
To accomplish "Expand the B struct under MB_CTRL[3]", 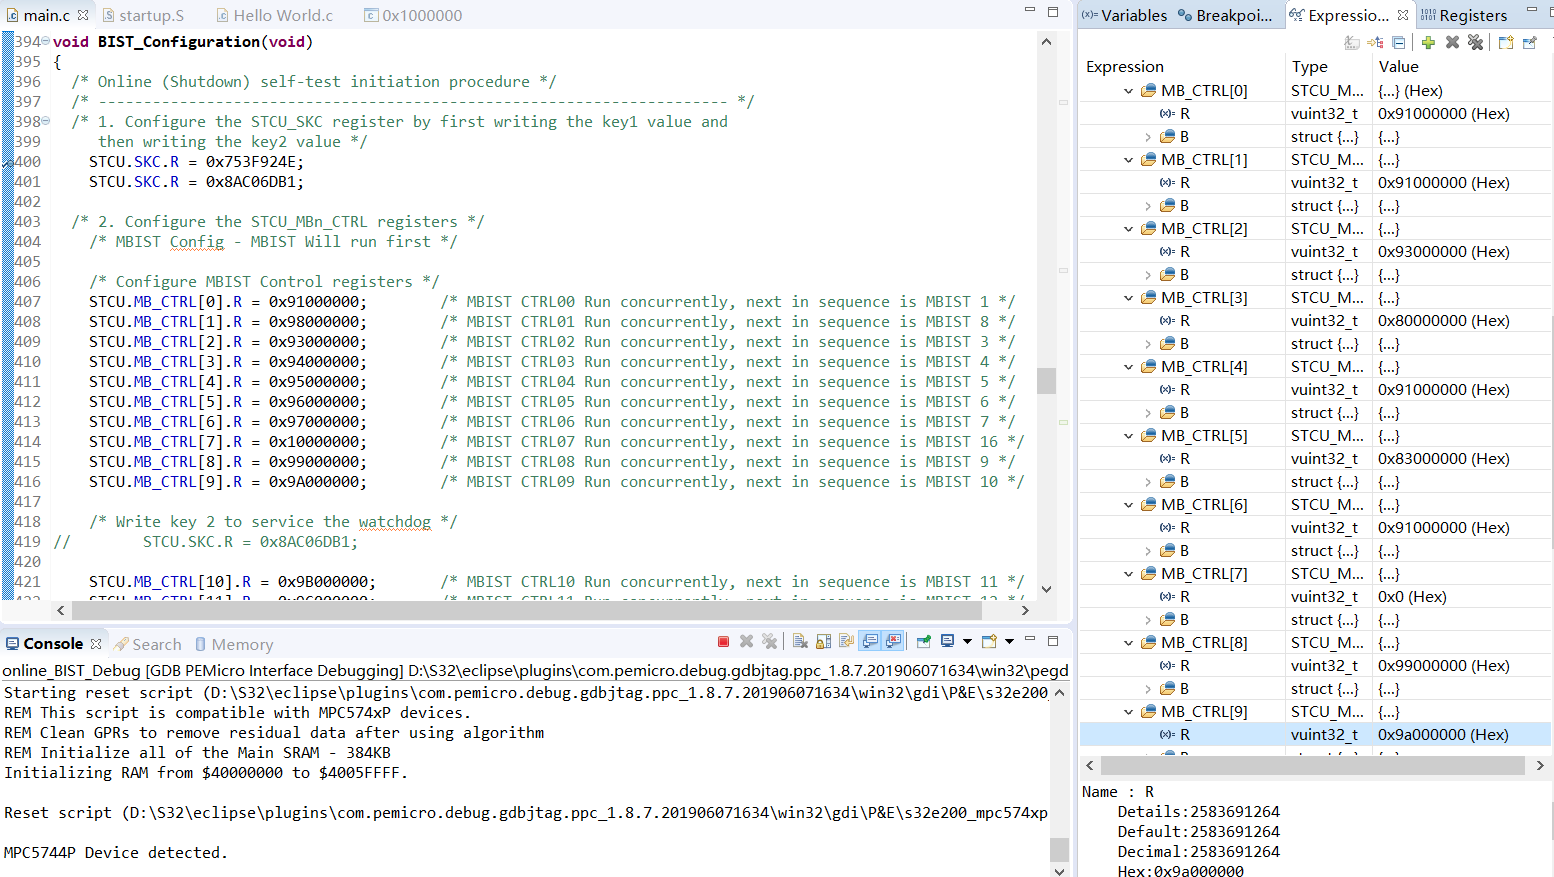I will click(x=1148, y=344).
